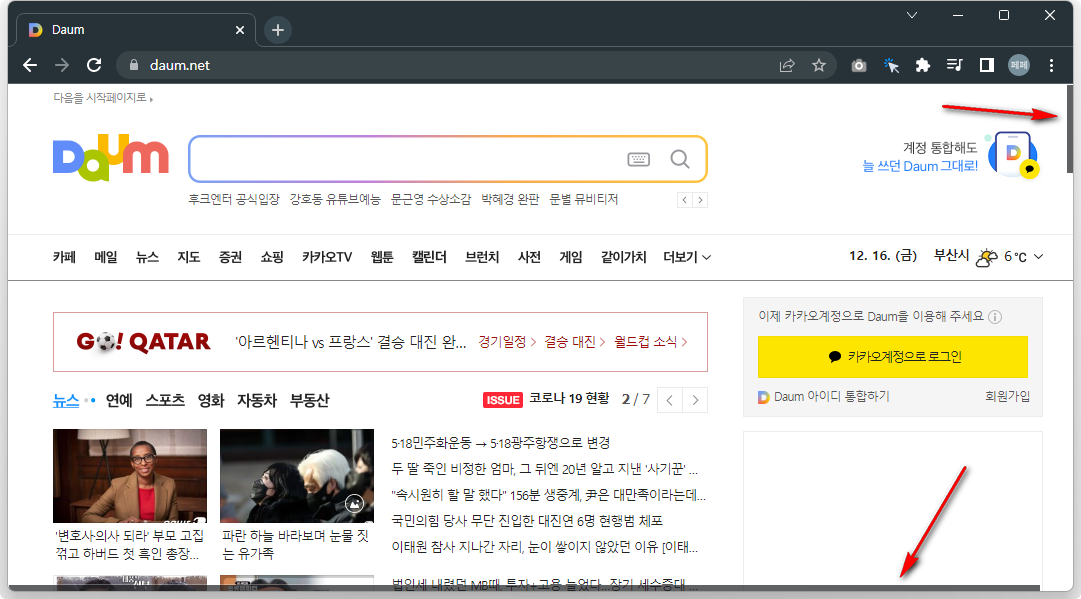Select the 뉴스 tab in the news section
This screenshot has height=599, width=1081.
coord(66,400)
